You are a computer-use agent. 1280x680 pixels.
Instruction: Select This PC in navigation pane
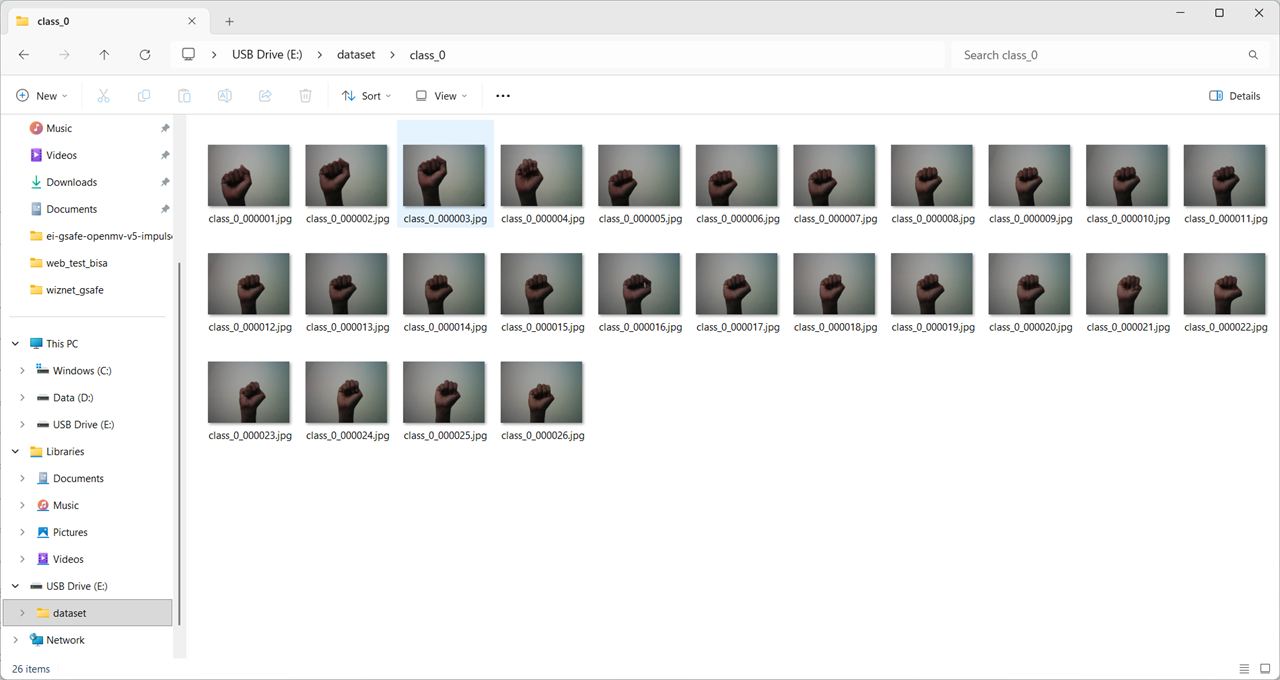62,344
